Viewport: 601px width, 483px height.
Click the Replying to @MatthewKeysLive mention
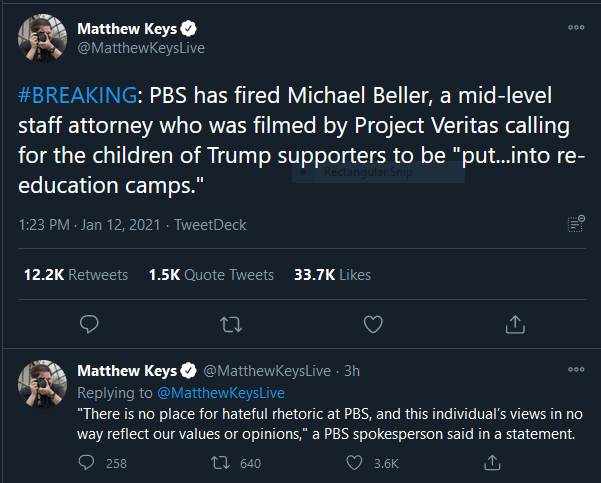click(220, 393)
